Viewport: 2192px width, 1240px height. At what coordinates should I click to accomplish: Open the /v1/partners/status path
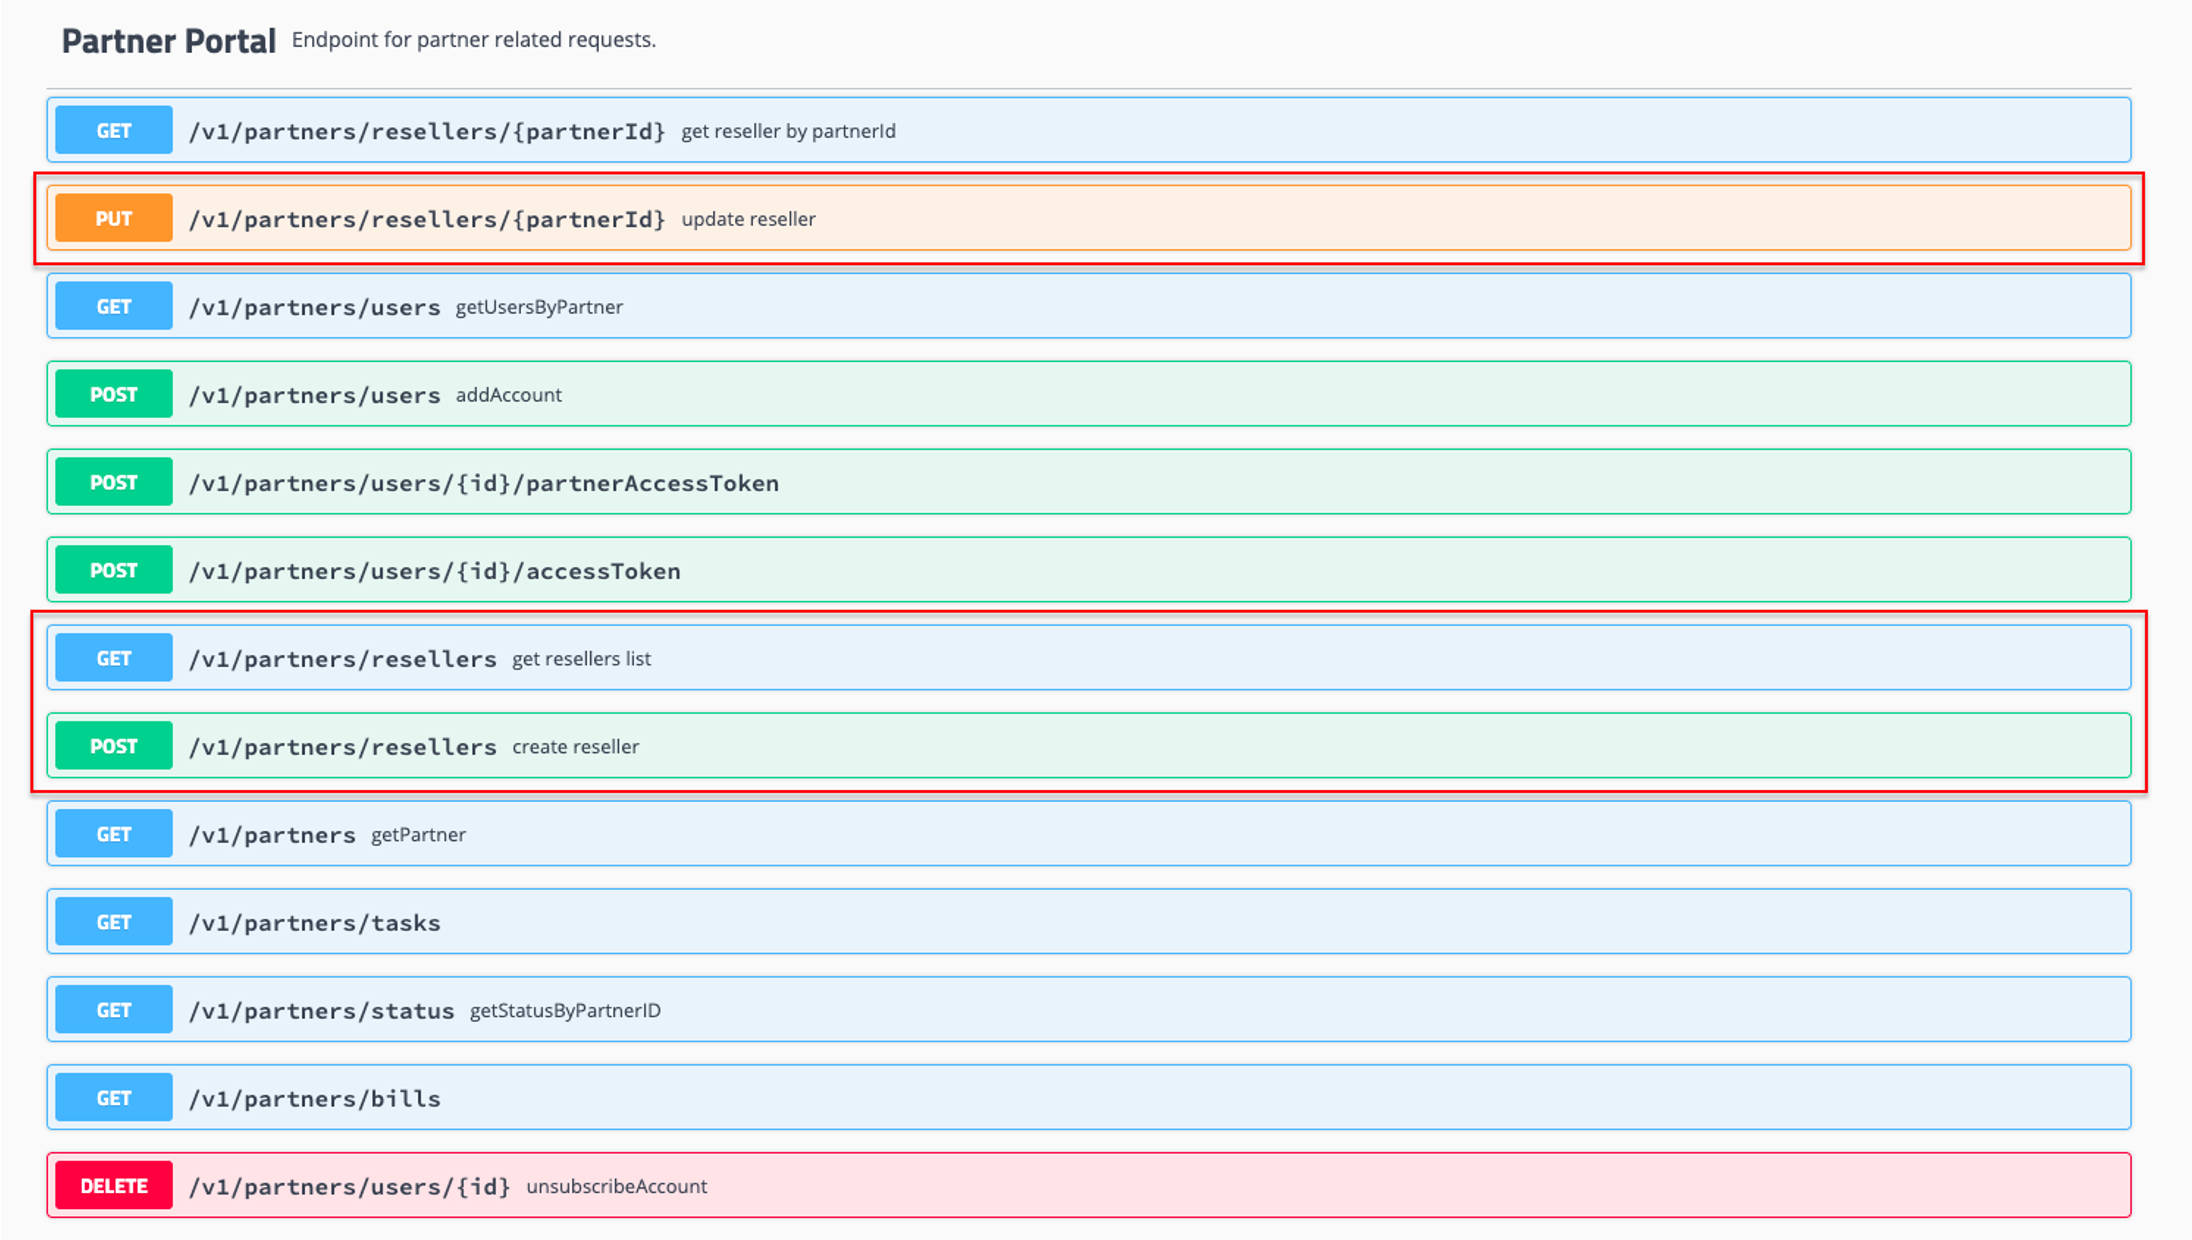coord(322,1011)
